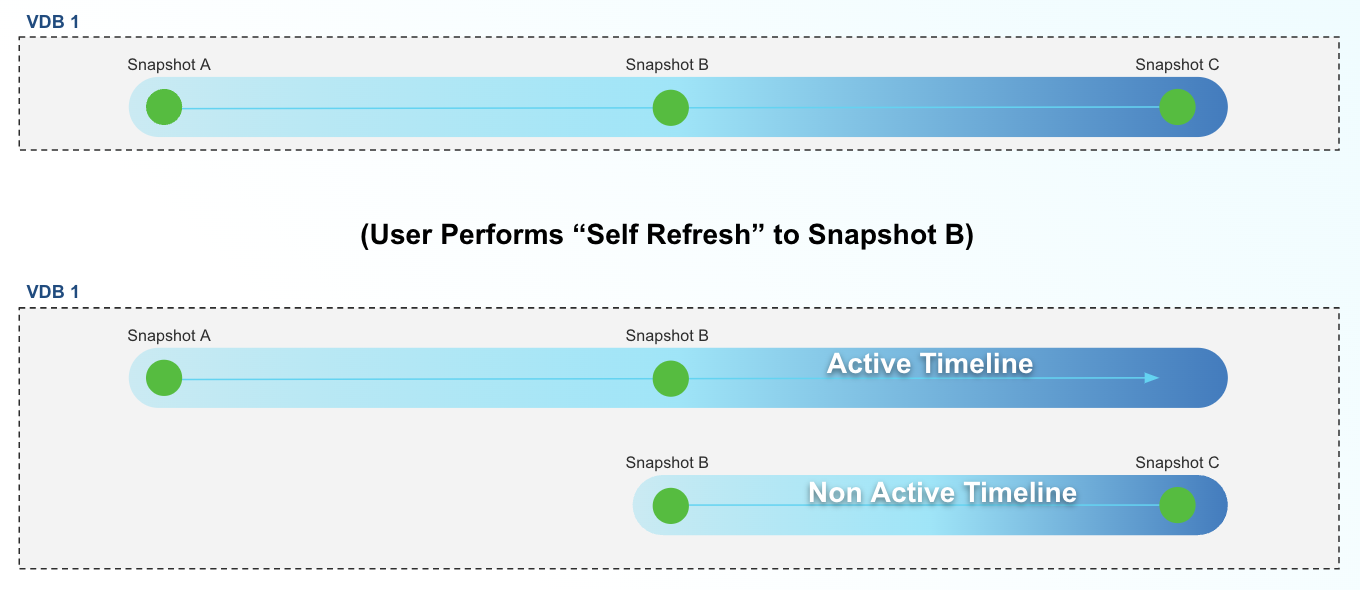Image resolution: width=1360 pixels, height=590 pixels.
Task: Click the Snapshot B text label before the refresh
Action: [x=667, y=65]
